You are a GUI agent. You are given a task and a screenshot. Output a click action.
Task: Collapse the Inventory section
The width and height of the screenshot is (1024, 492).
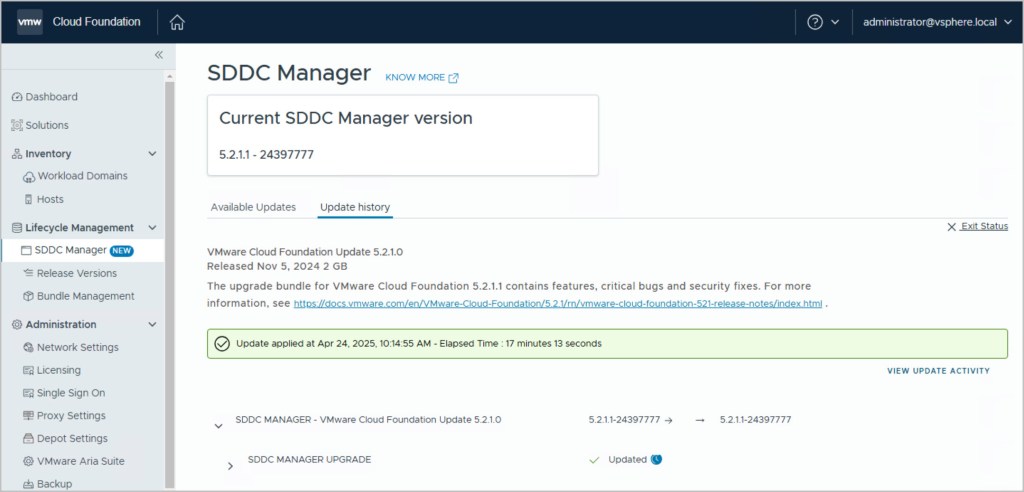click(x=152, y=154)
